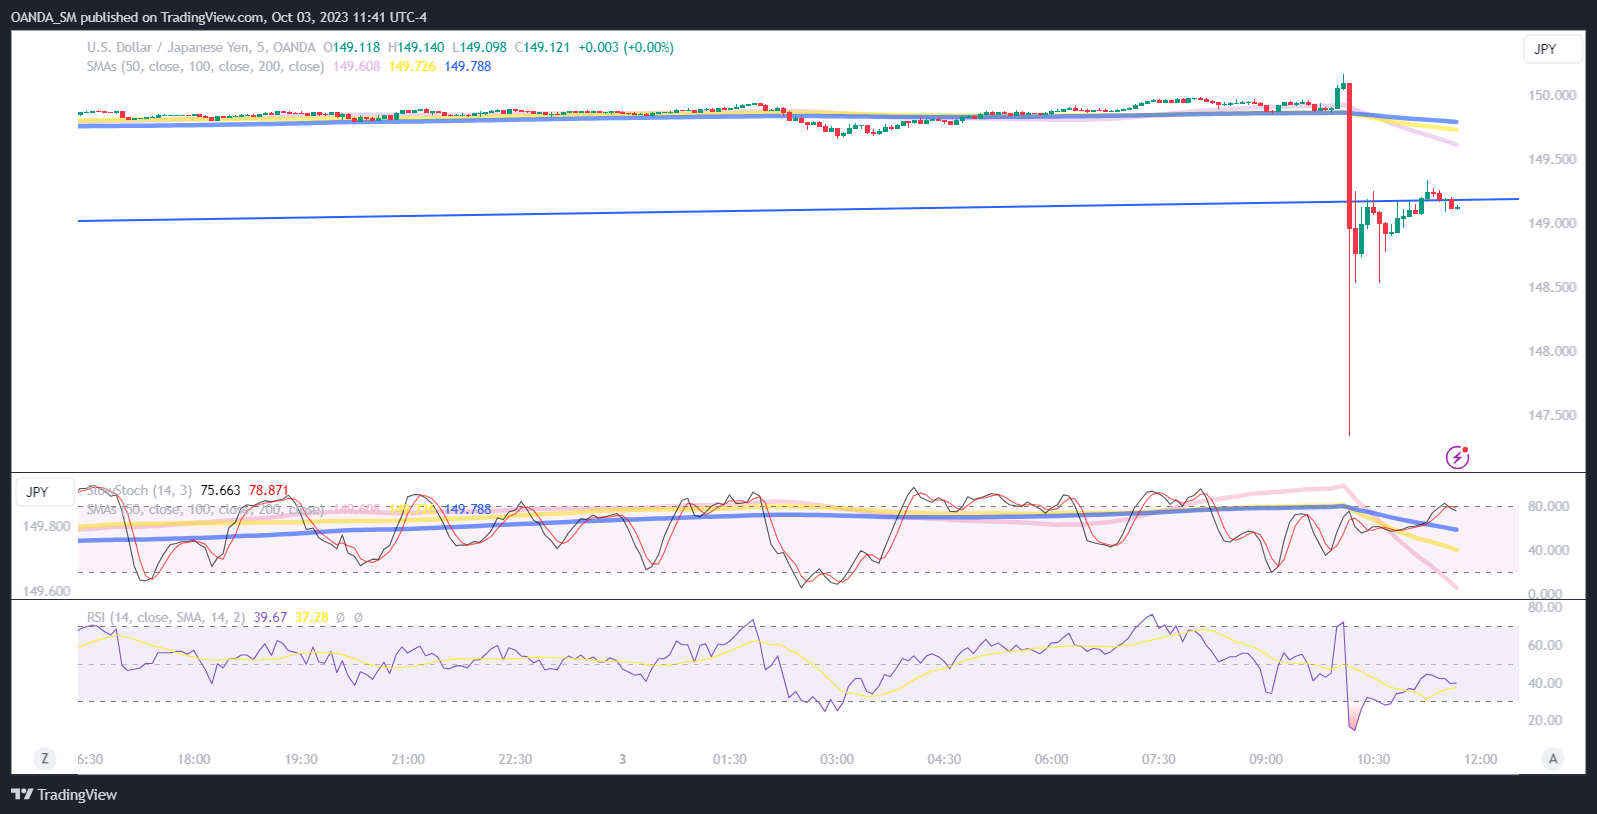1597x814 pixels.
Task: Click the 20.00 RSI axis label
Action: click(x=1545, y=720)
